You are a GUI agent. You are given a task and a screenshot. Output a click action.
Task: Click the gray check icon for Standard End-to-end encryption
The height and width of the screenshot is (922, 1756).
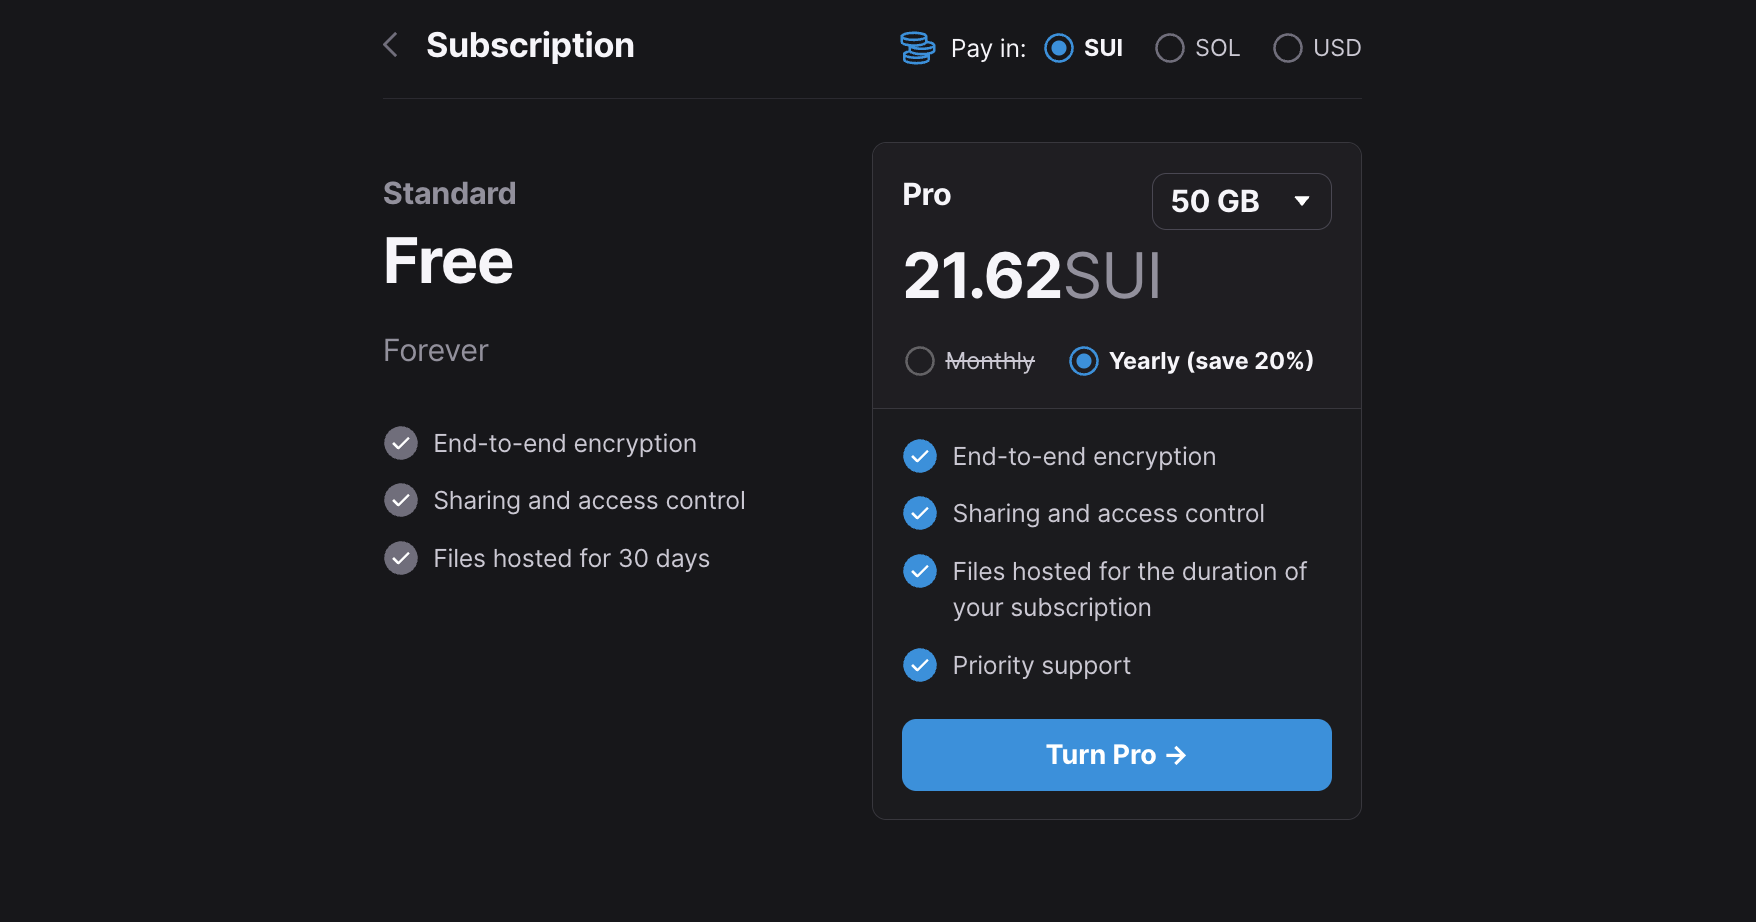pos(401,443)
